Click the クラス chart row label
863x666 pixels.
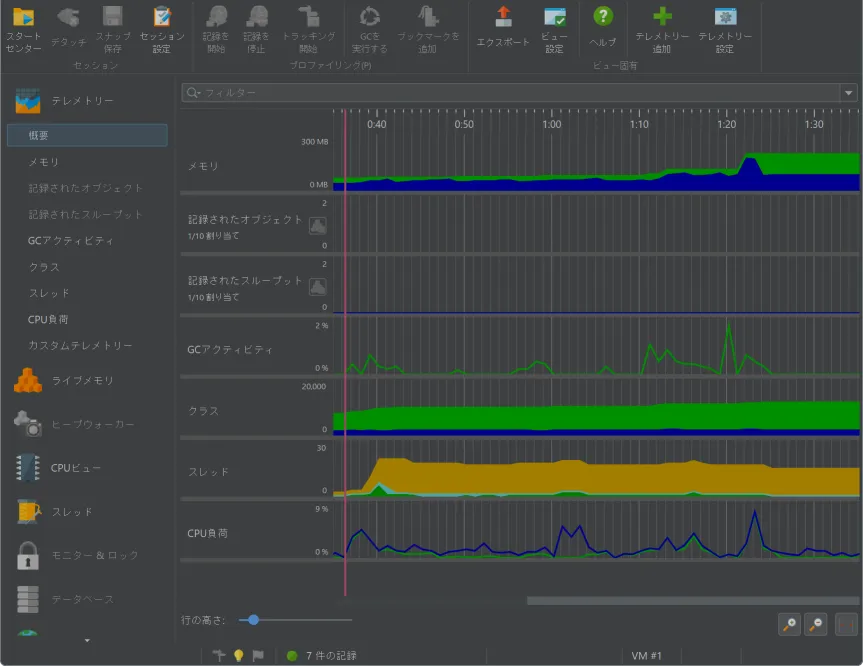[x=204, y=411]
